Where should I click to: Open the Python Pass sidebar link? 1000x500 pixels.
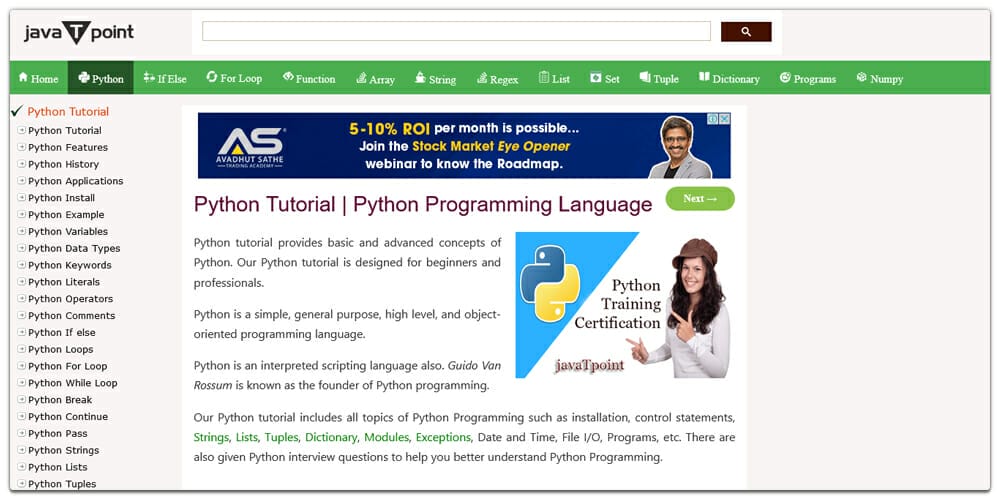tap(58, 434)
